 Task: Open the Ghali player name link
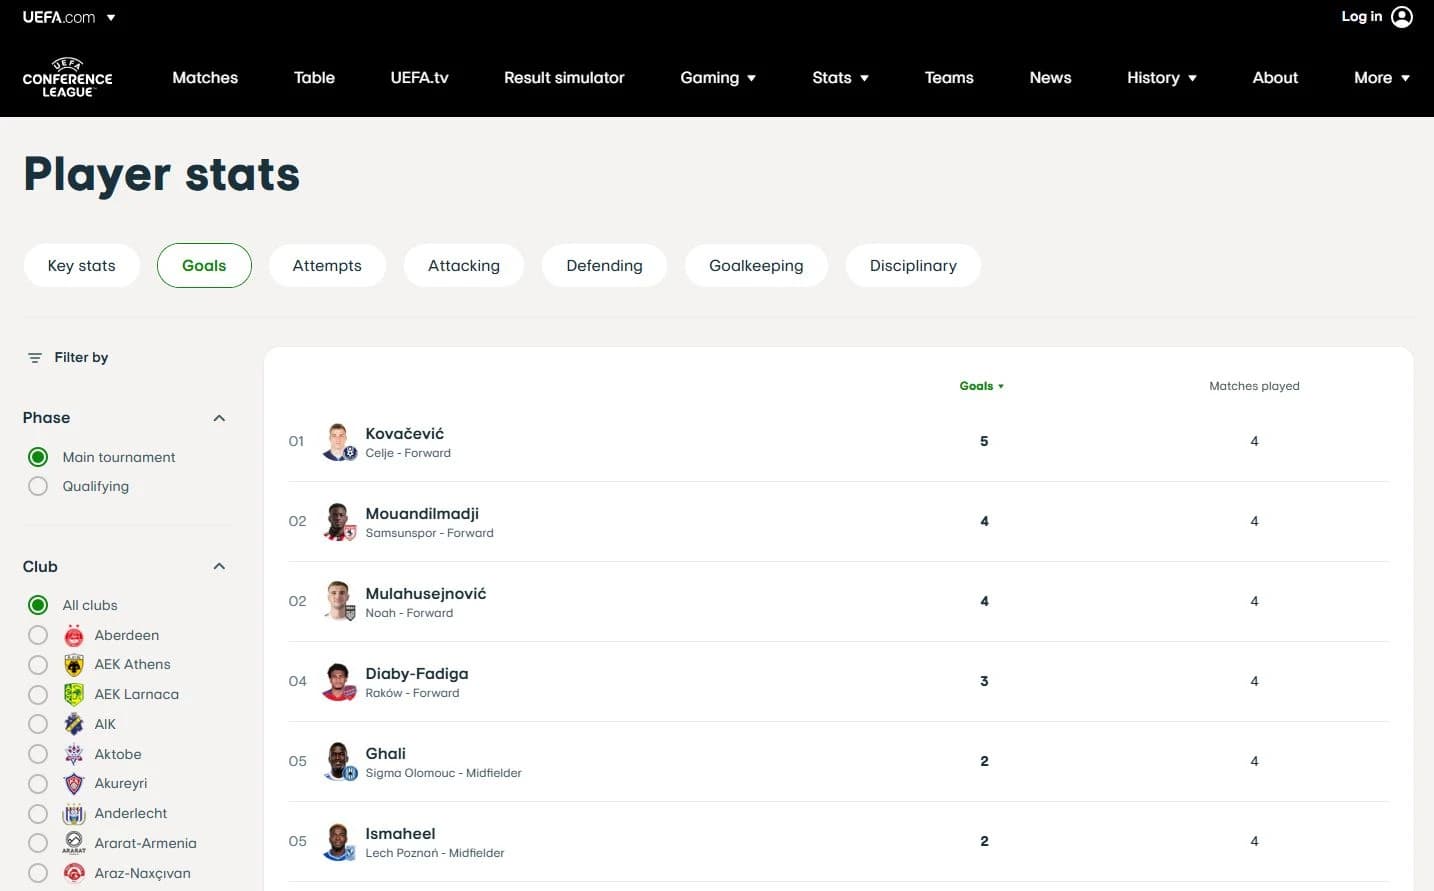click(385, 754)
